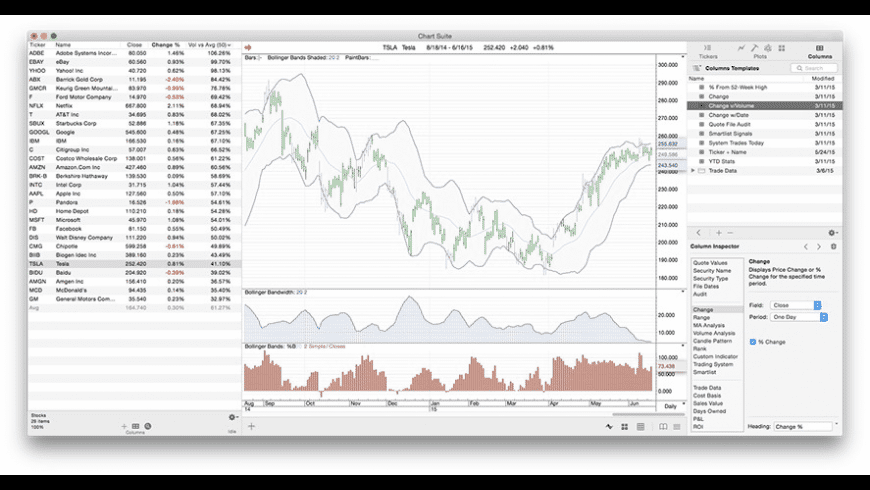This screenshot has width=870, height=490.
Task: Select Cost Basis in inspector list
Action: click(706, 396)
